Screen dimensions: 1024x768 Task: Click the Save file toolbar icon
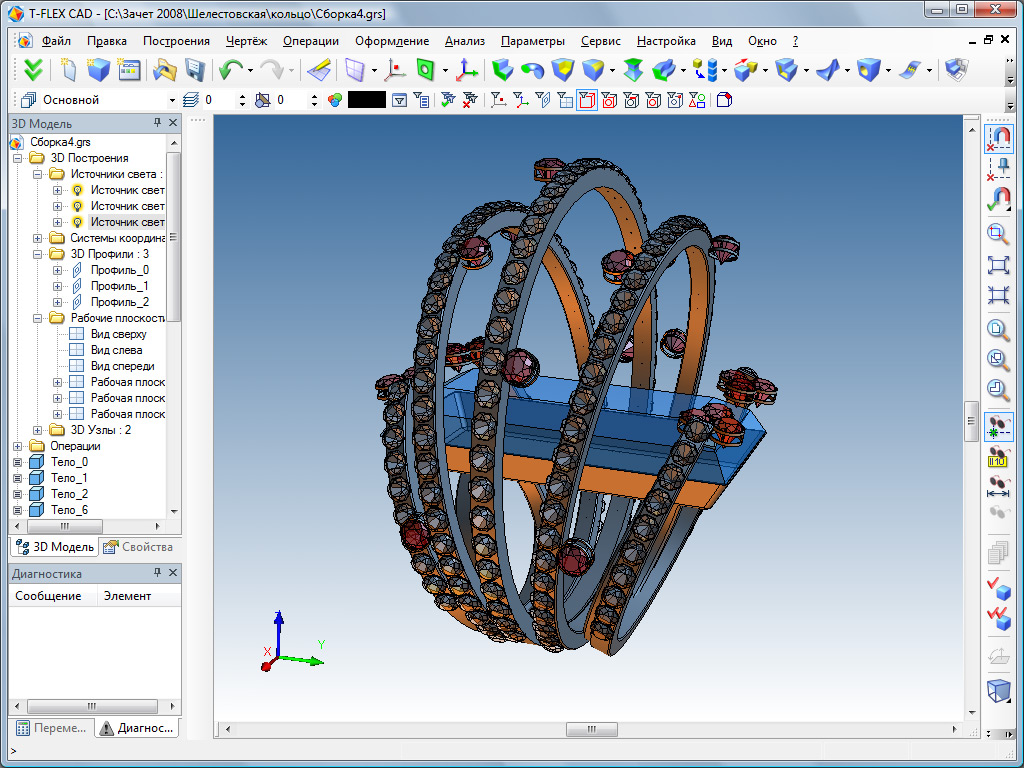[x=194, y=70]
